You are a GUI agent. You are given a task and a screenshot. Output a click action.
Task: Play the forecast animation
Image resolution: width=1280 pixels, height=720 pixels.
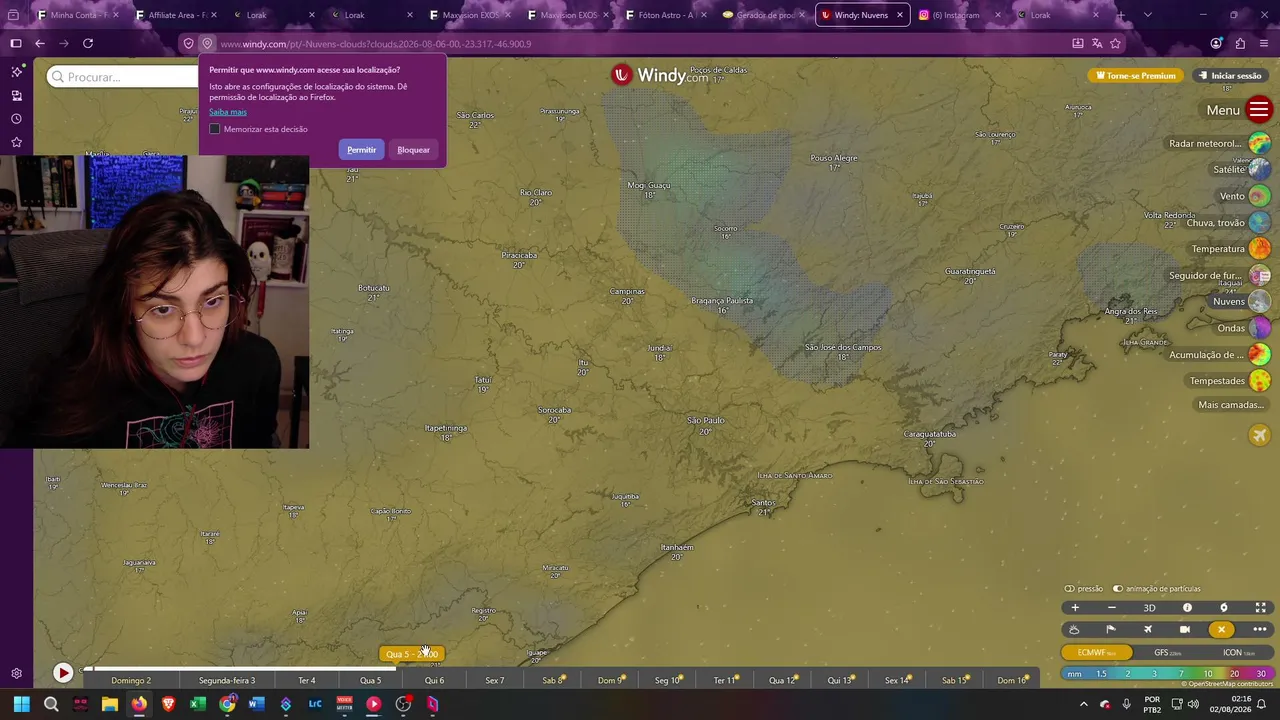click(x=63, y=673)
